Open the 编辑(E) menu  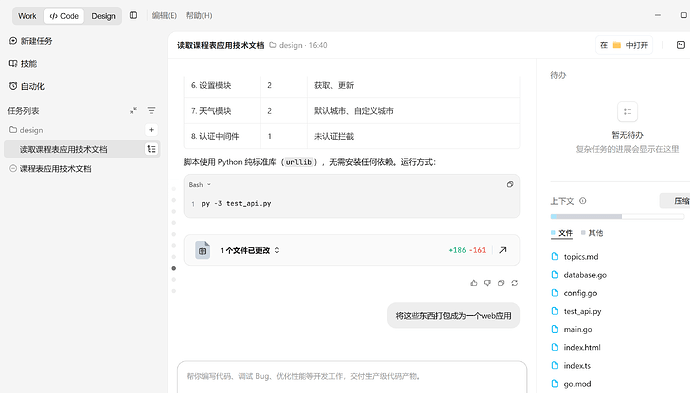(164, 15)
